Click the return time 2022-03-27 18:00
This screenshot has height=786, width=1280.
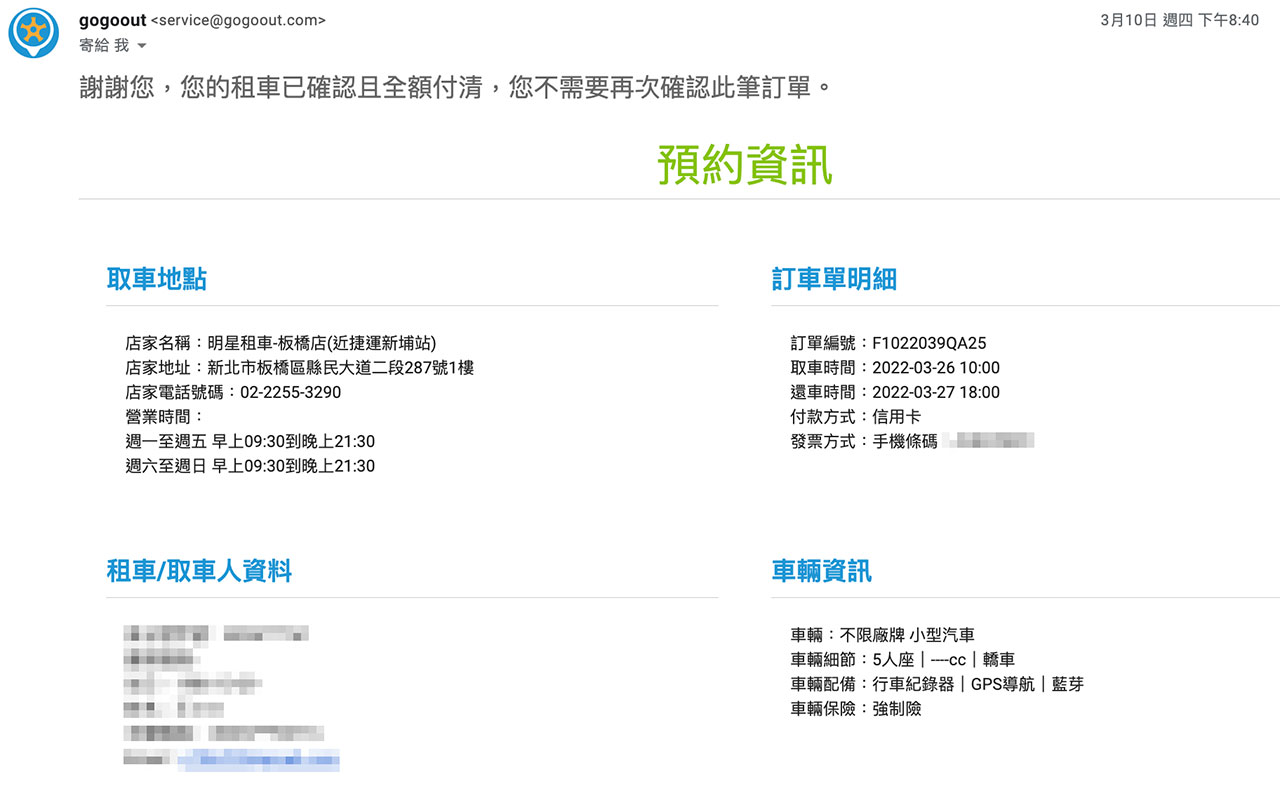(935, 392)
